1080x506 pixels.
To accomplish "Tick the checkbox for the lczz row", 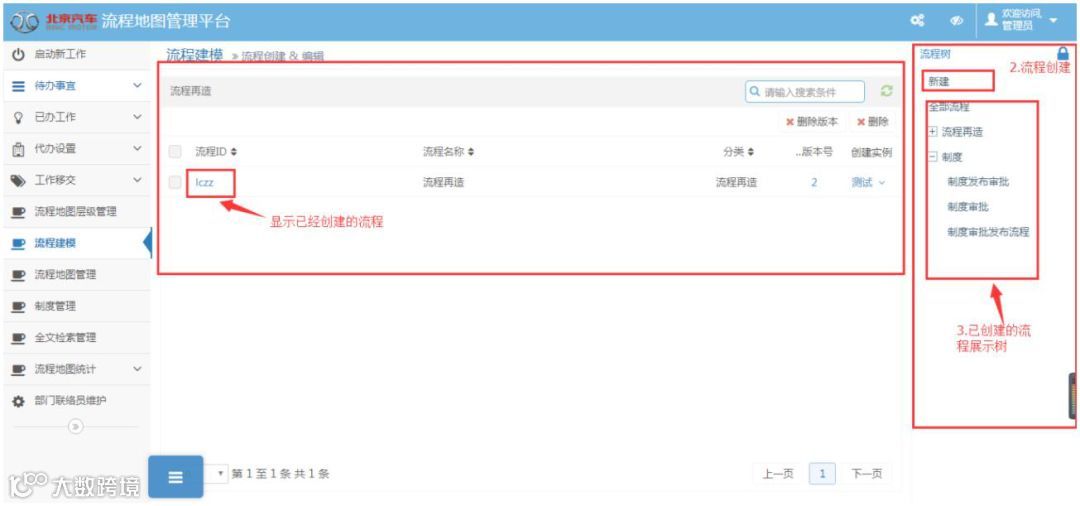I will [175, 182].
